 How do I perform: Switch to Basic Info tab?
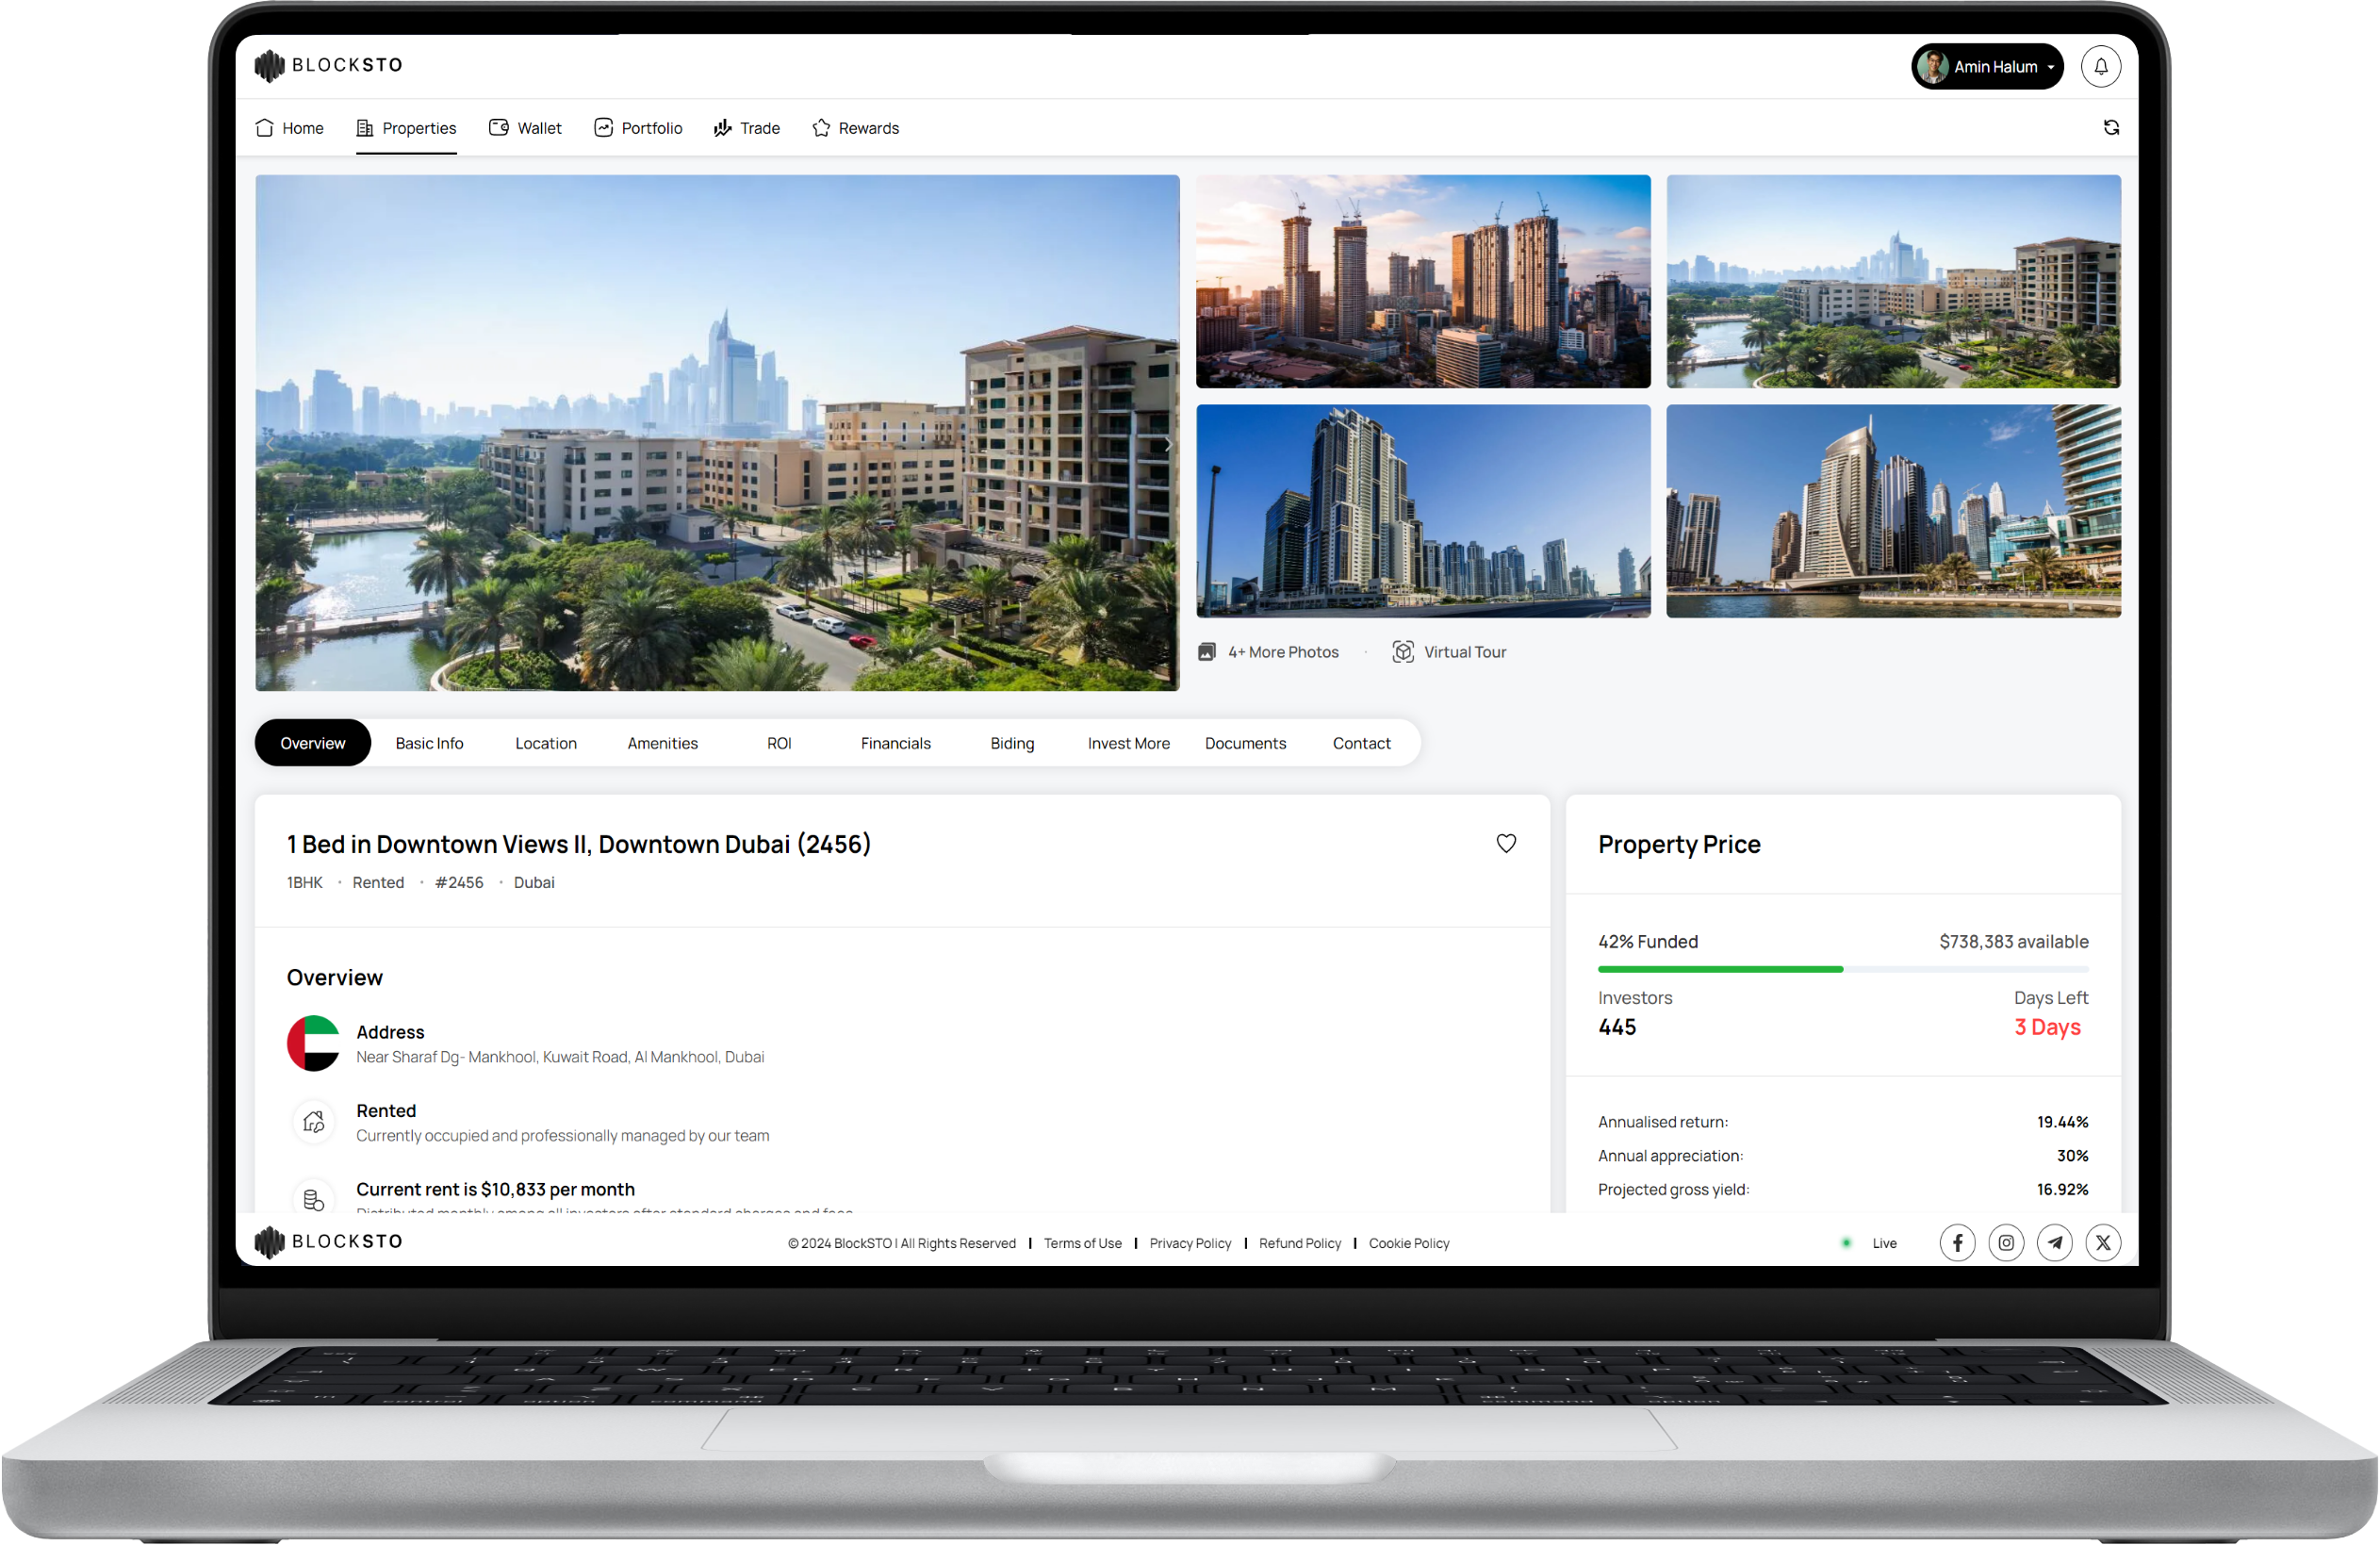429,743
